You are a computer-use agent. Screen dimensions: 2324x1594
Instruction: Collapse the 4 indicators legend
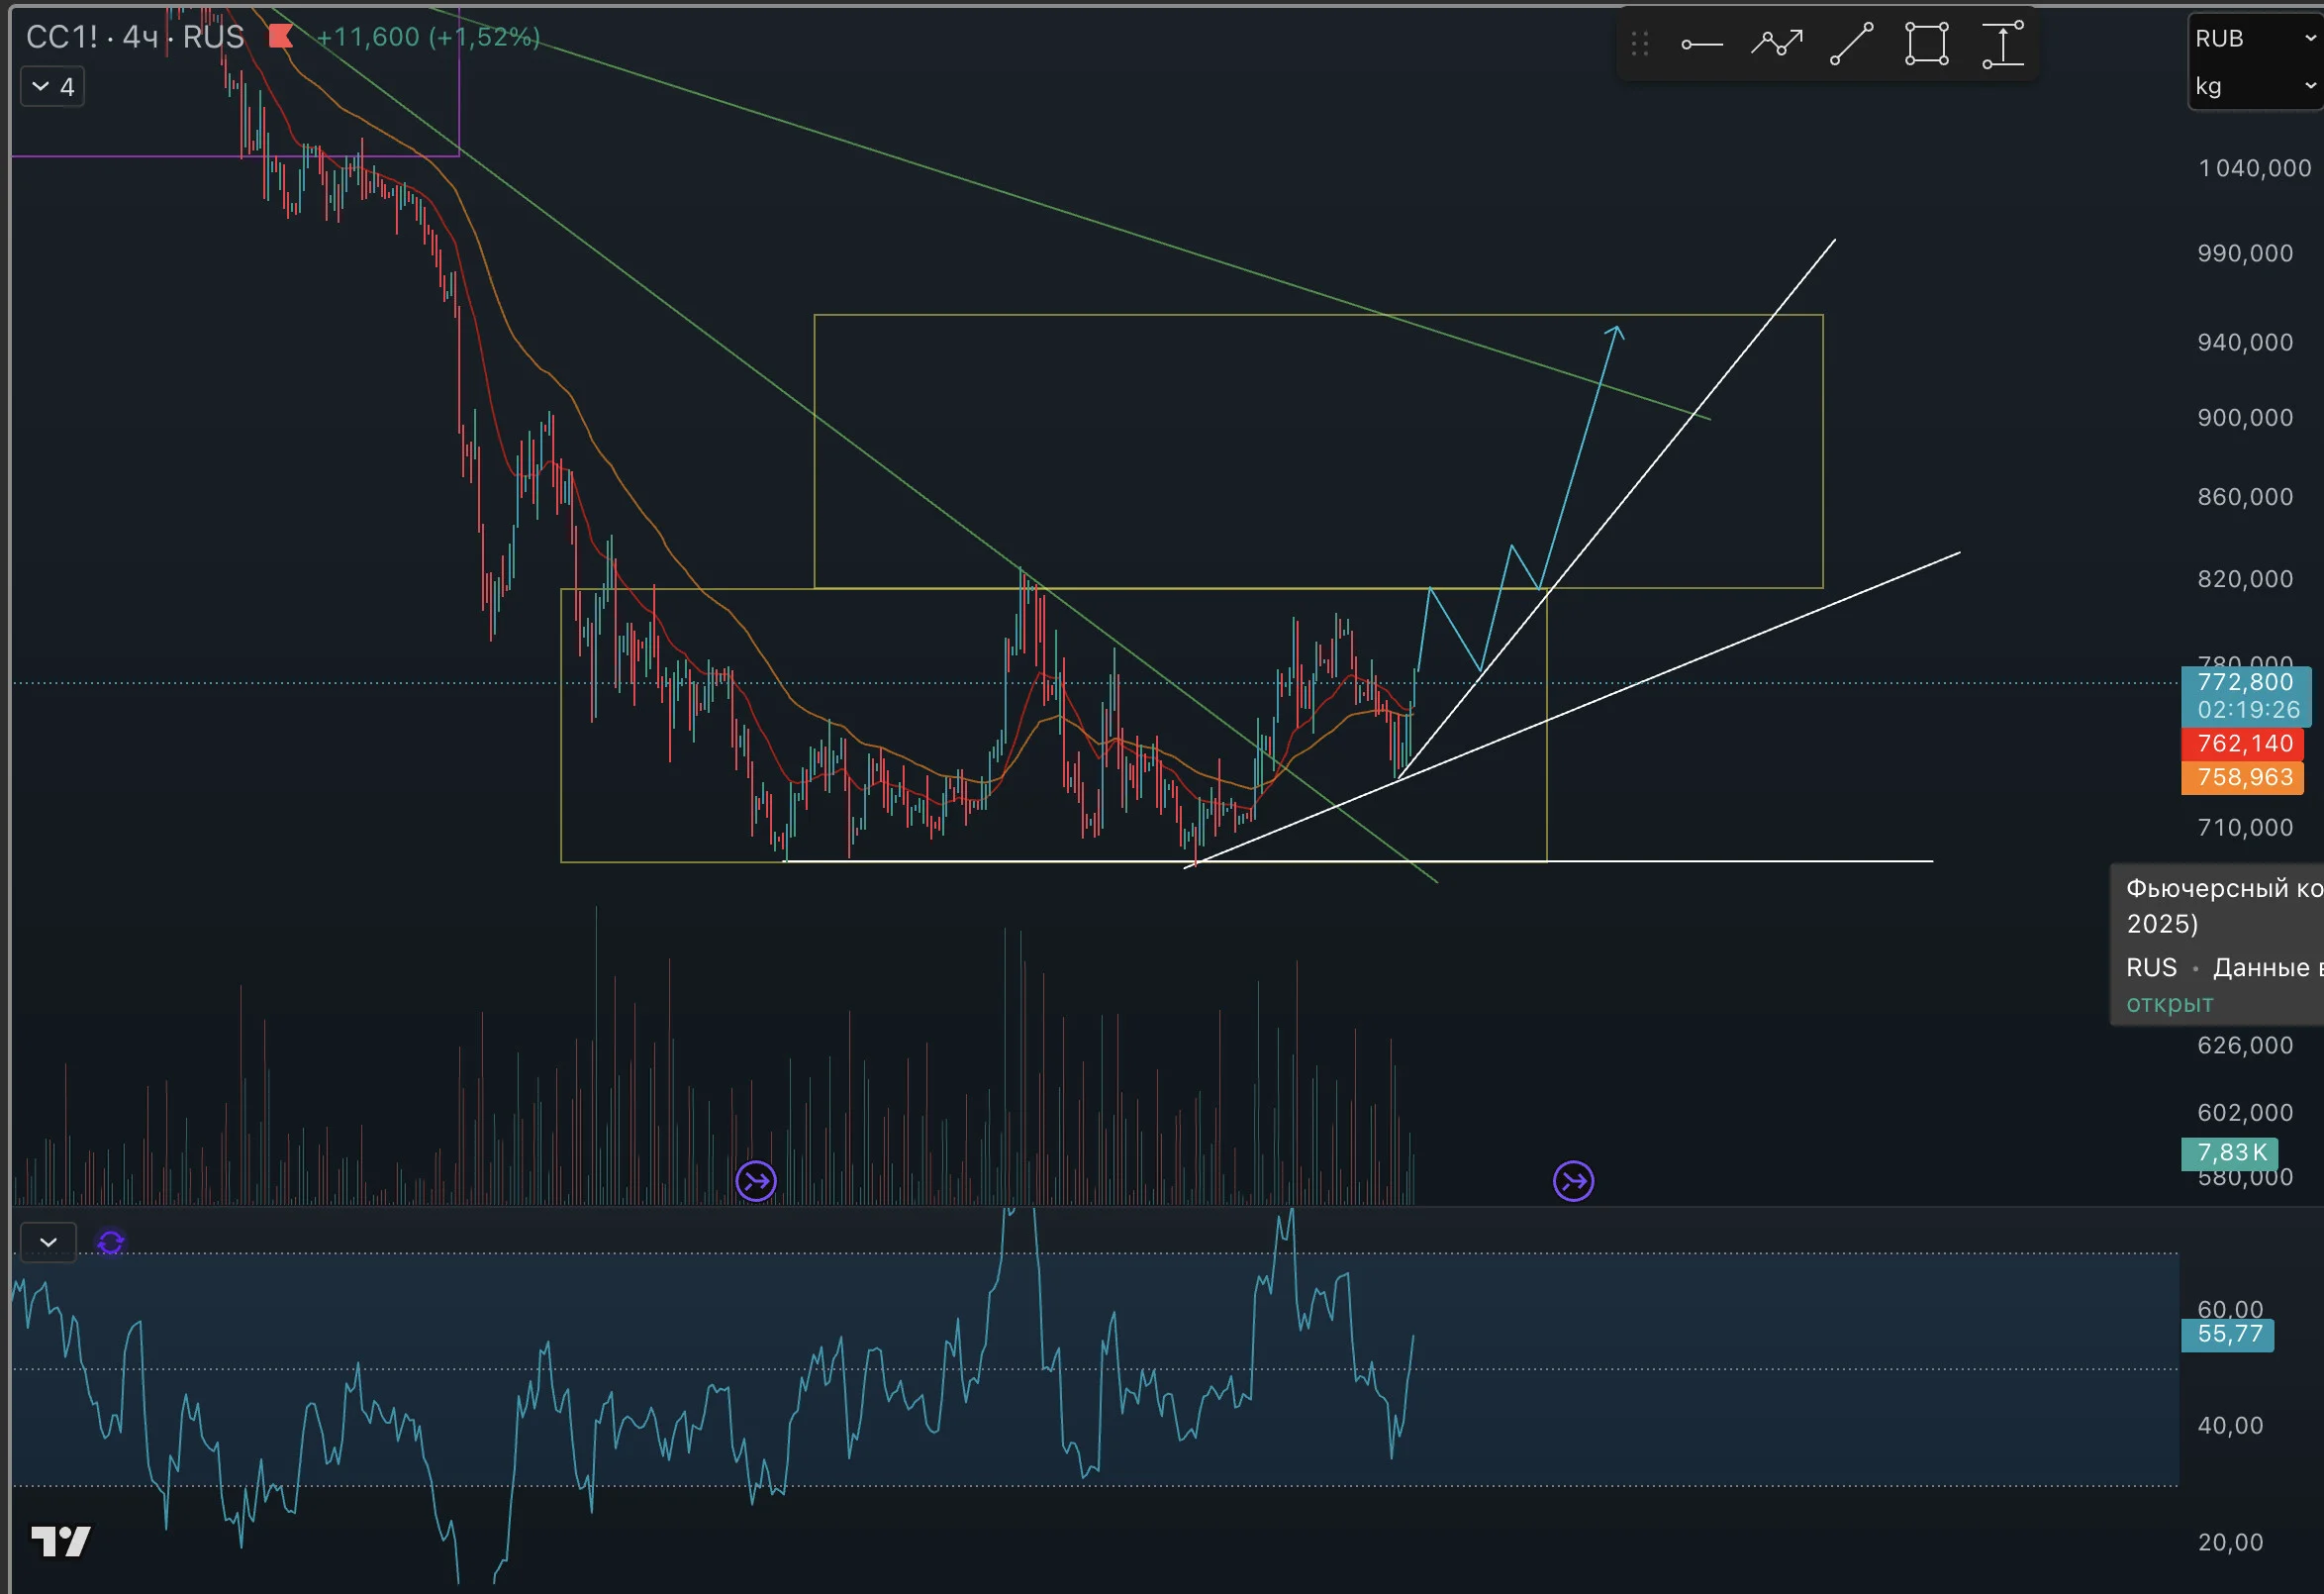(x=53, y=87)
